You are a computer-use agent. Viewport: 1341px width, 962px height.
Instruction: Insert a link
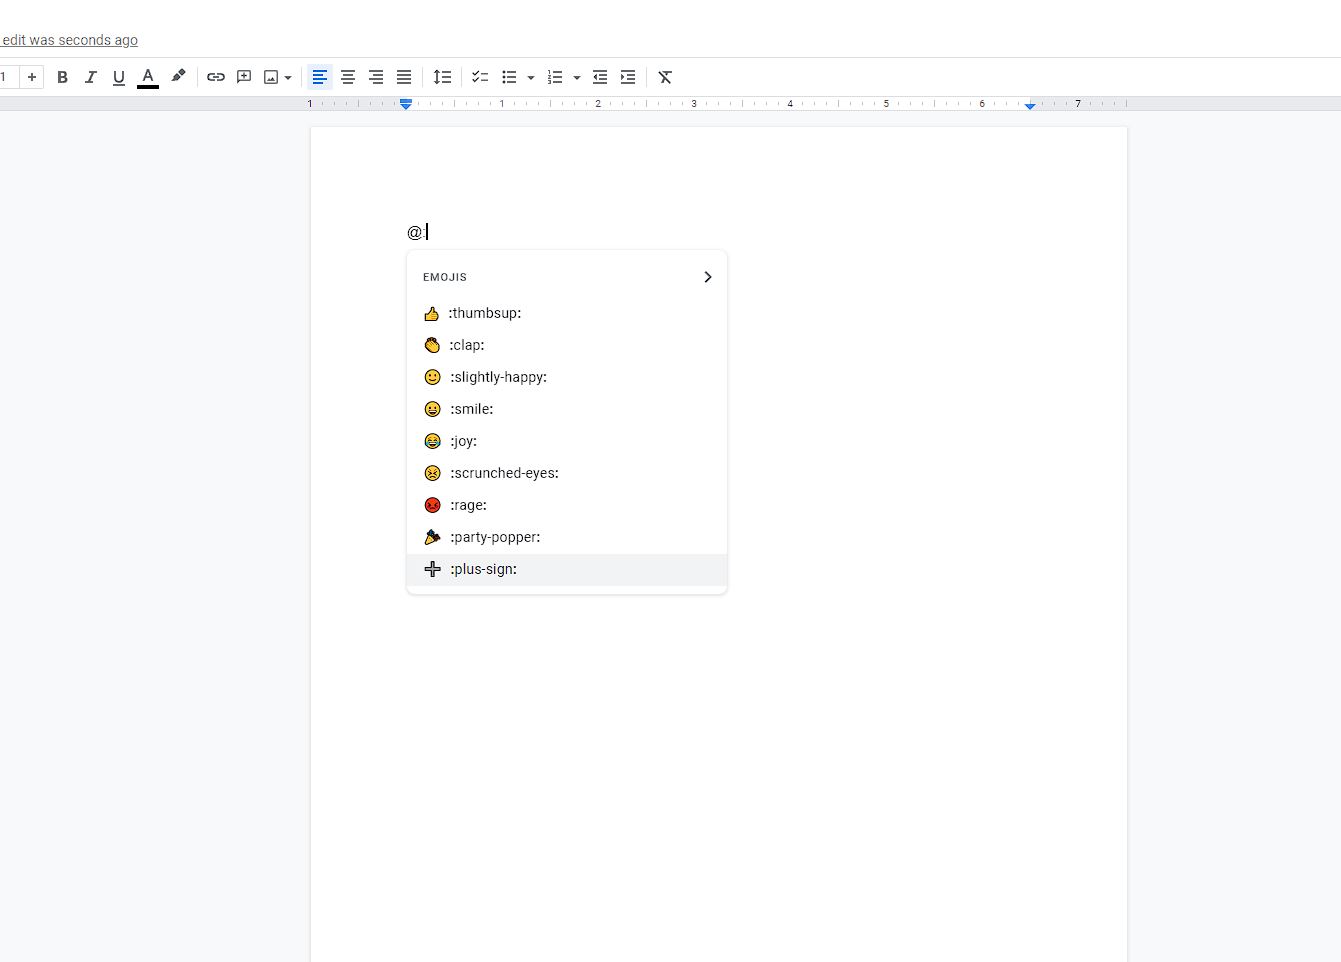click(x=216, y=77)
